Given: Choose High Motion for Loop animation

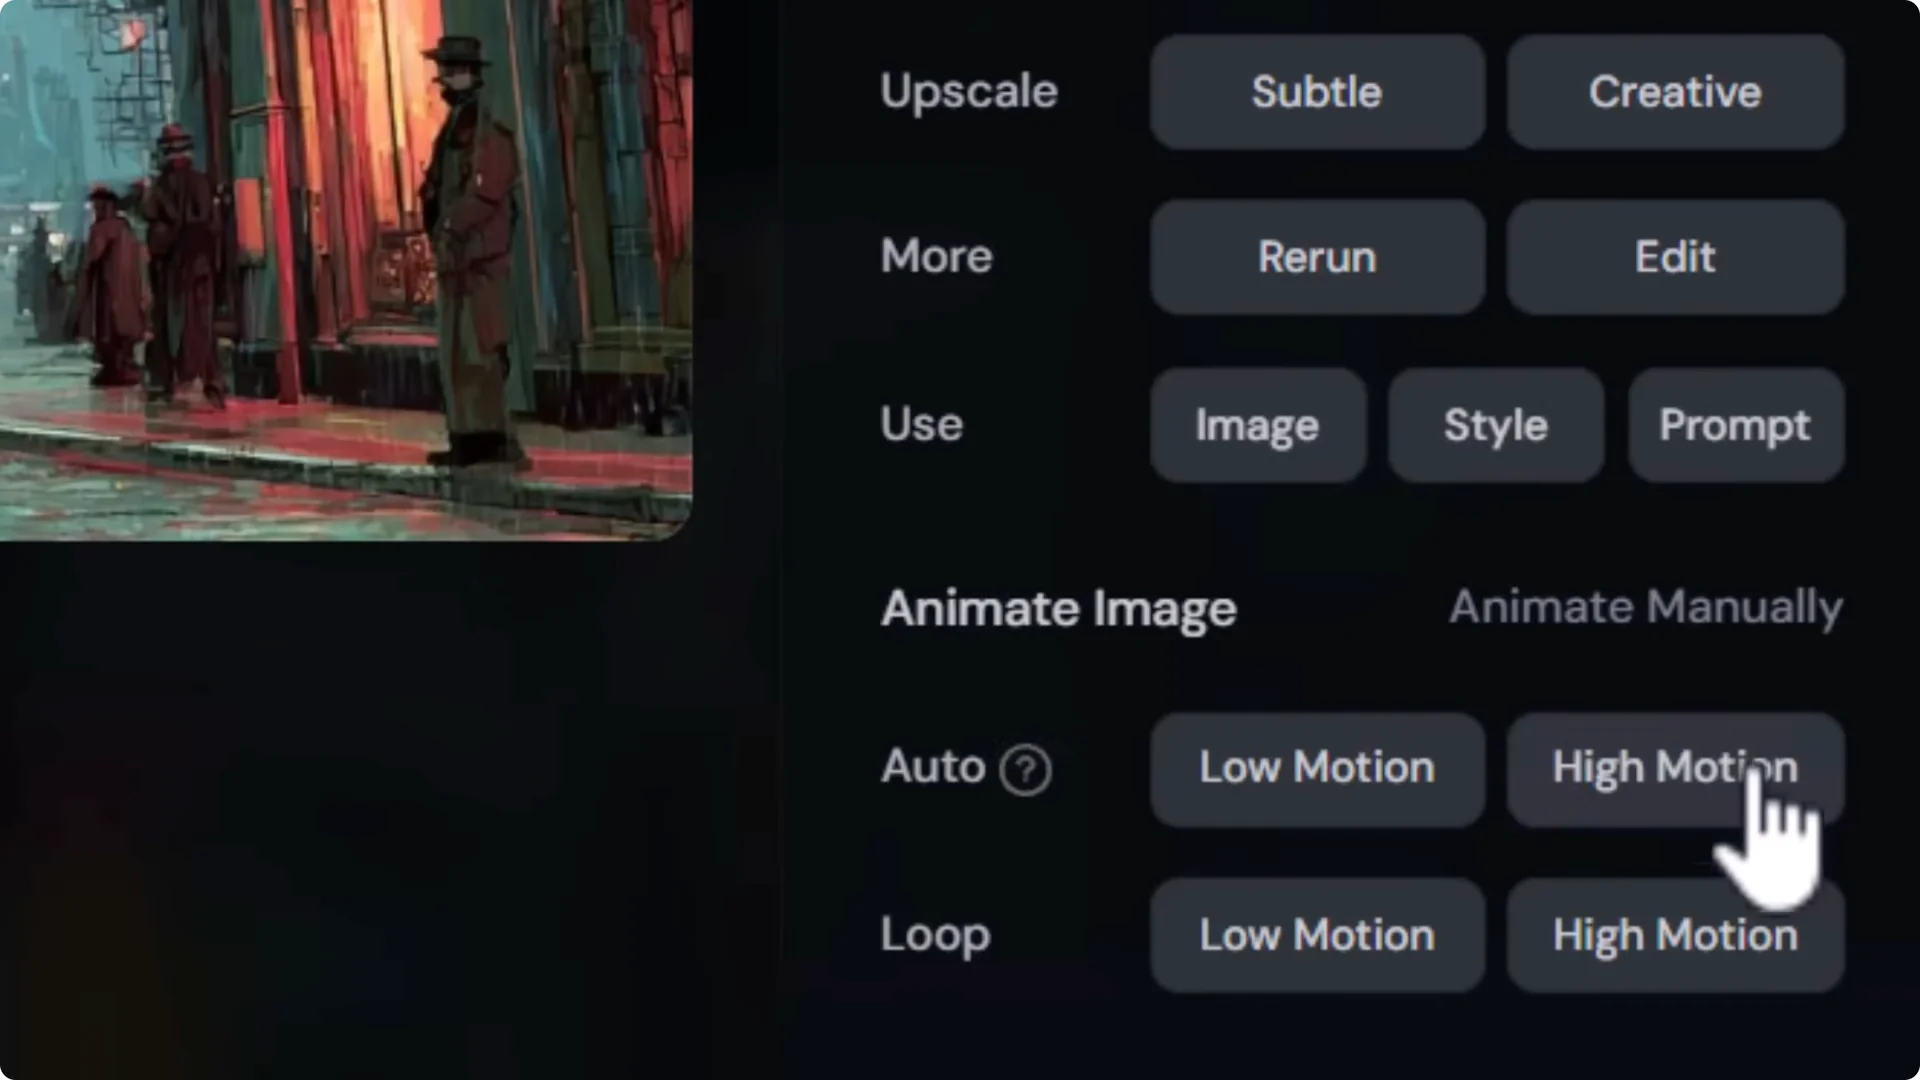Looking at the screenshot, I should 1675,935.
